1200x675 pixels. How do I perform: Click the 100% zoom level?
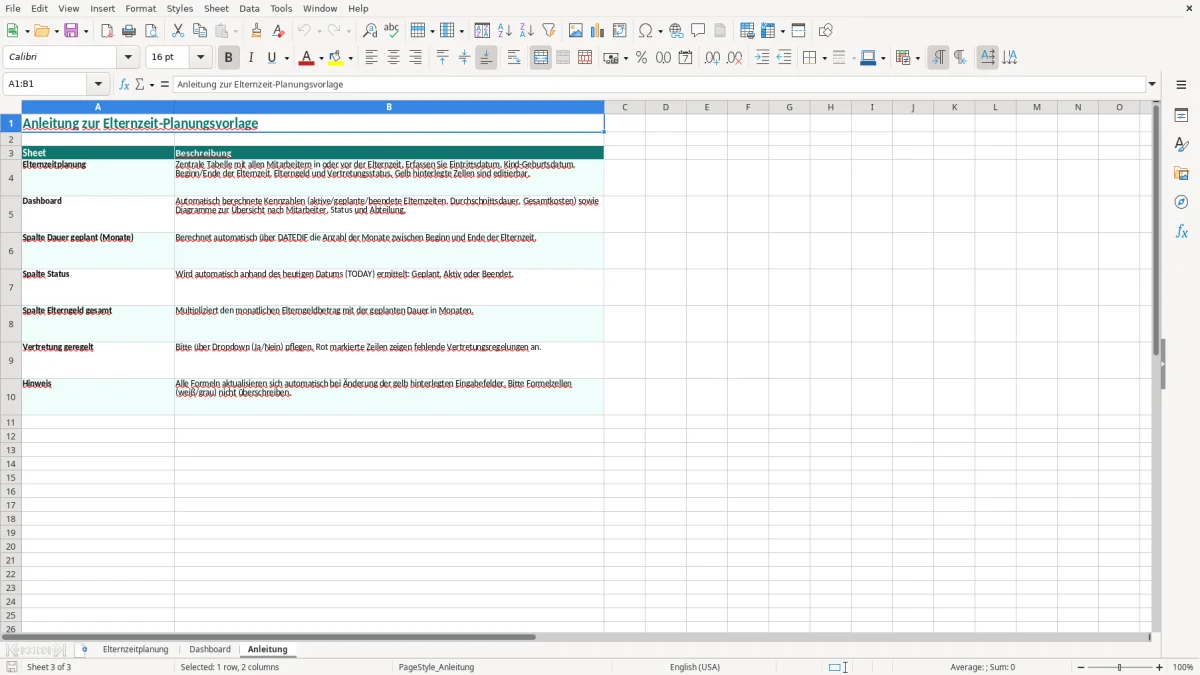[1183, 667]
